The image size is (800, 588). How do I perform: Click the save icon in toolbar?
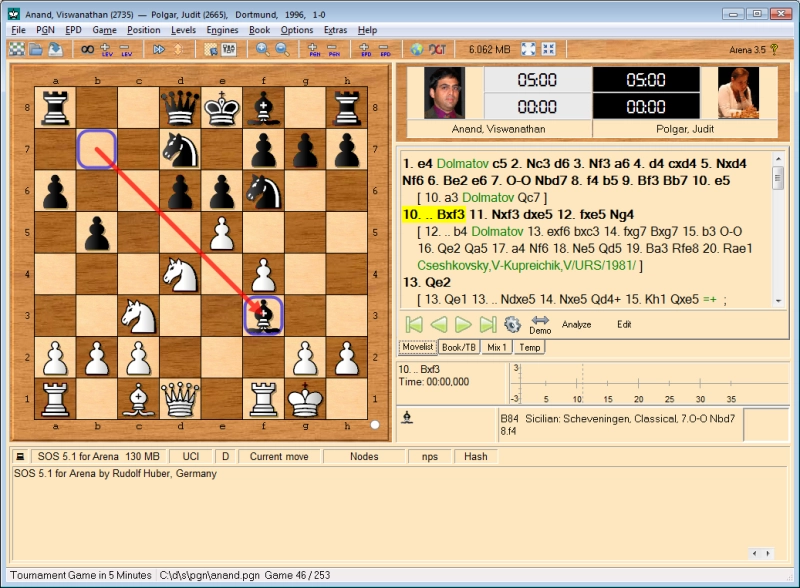pos(55,50)
